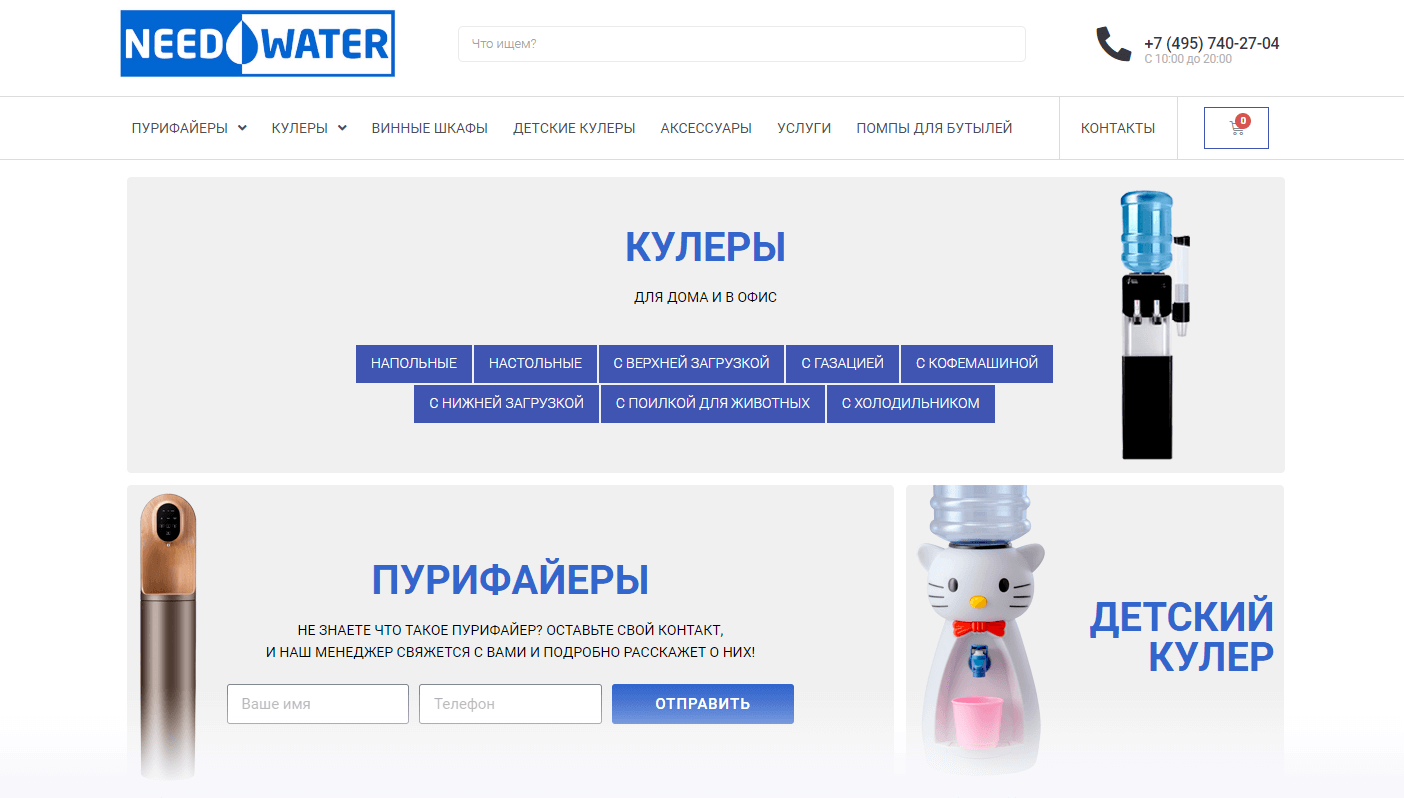Open the ДЕТСКИЕ КУЛЕРЫ menu item

(x=574, y=128)
